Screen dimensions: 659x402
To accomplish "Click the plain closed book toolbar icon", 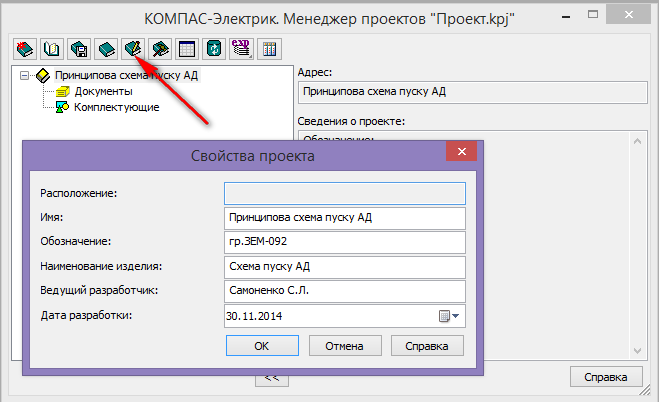I will click(106, 49).
